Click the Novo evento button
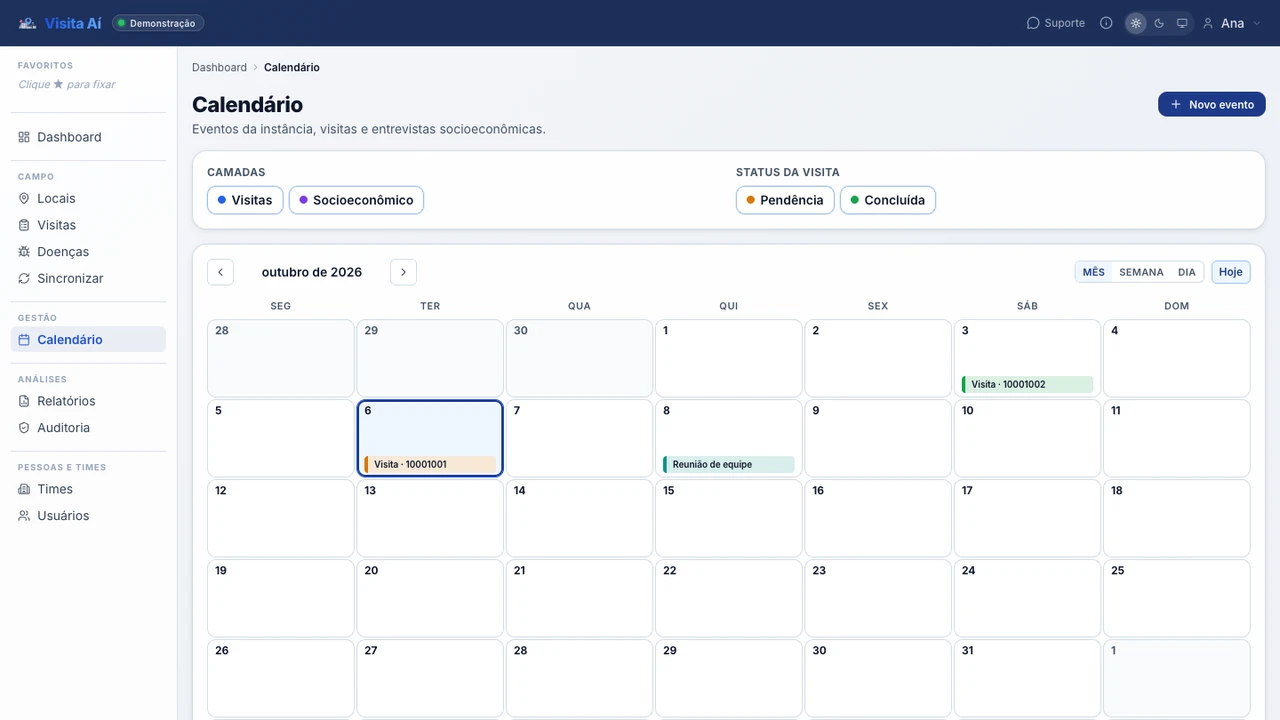1280x720 pixels. coord(1212,104)
